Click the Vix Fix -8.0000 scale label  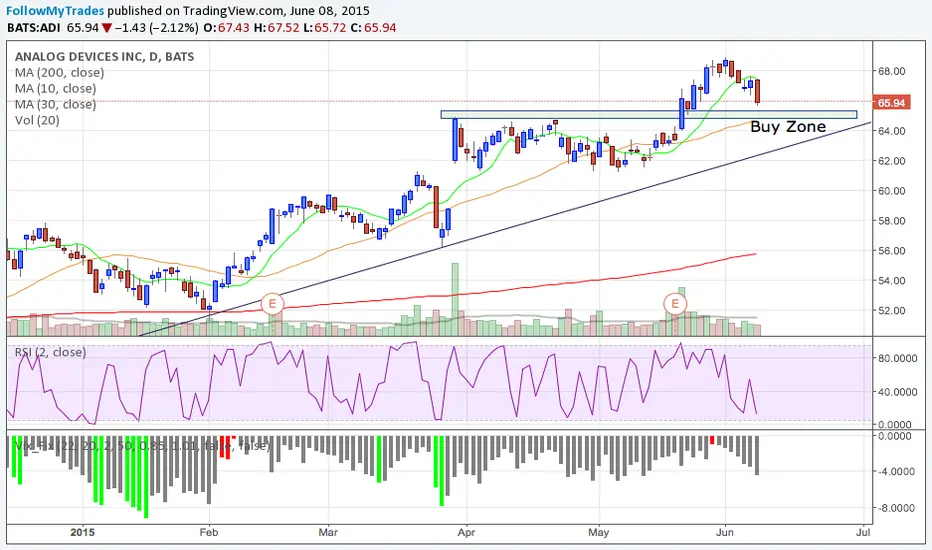896,508
